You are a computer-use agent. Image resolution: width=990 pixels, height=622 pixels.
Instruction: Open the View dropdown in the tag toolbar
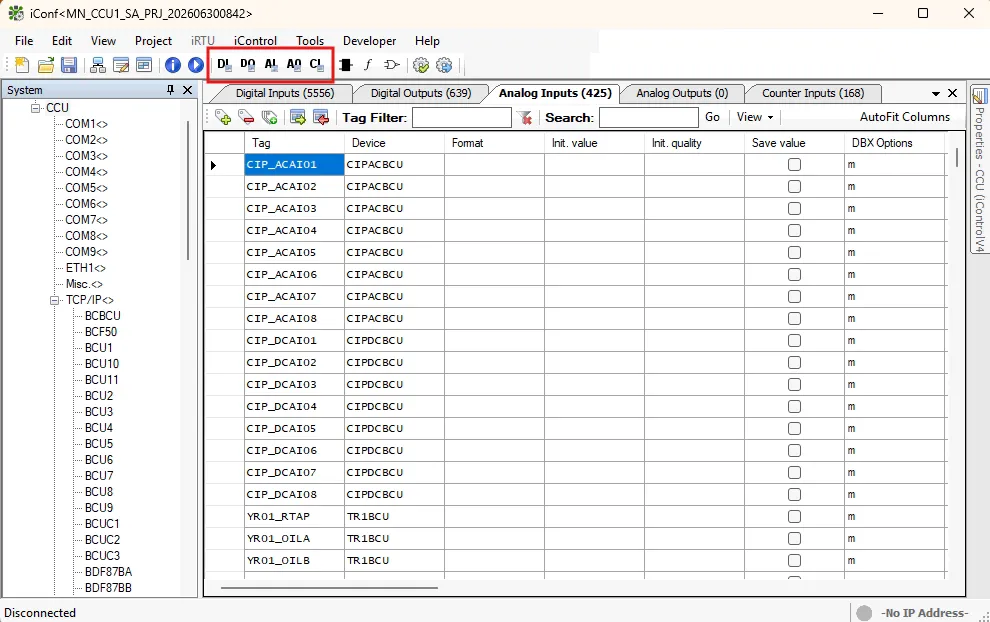pyautogui.click(x=754, y=117)
